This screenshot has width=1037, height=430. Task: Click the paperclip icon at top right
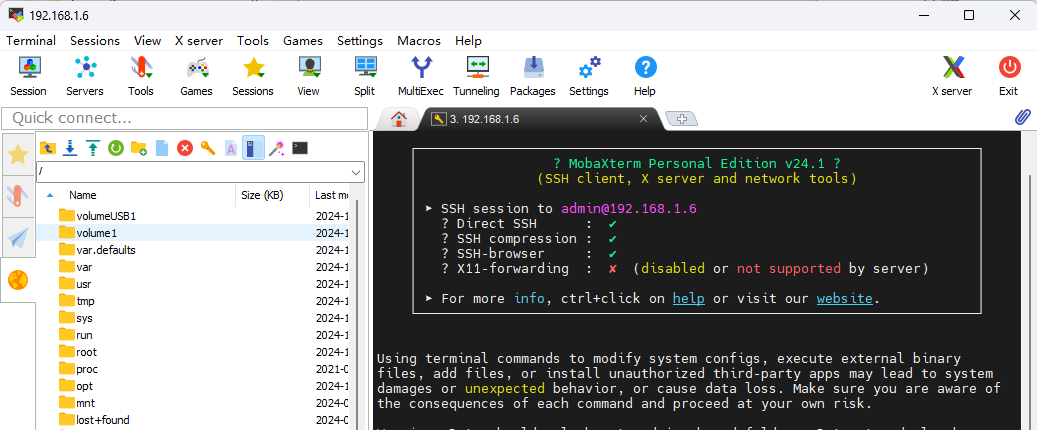(x=1022, y=117)
